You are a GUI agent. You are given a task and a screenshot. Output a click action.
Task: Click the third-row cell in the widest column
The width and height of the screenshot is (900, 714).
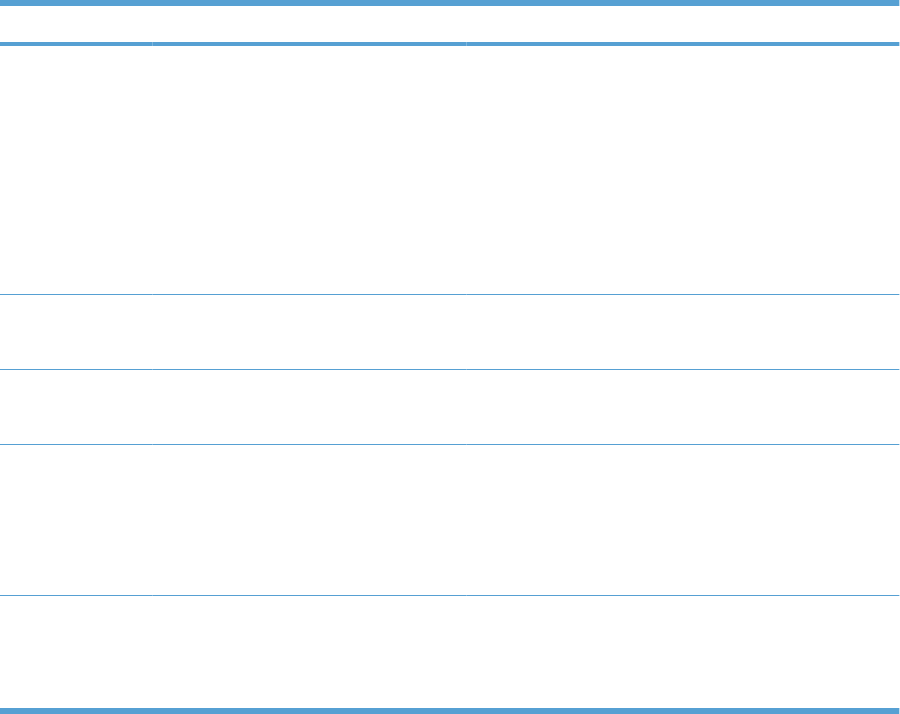pyautogui.click(x=683, y=407)
